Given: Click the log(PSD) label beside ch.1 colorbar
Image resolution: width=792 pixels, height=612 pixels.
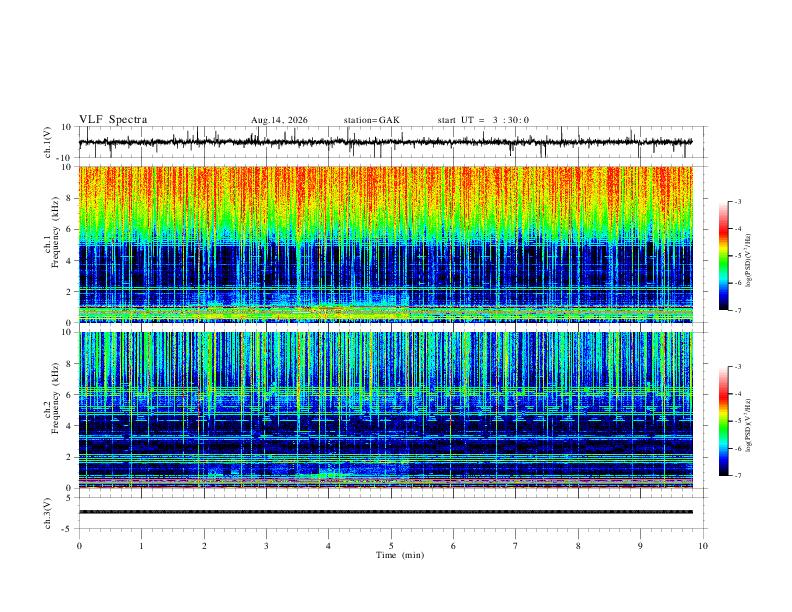Looking at the screenshot, I should pyautogui.click(x=748, y=261).
